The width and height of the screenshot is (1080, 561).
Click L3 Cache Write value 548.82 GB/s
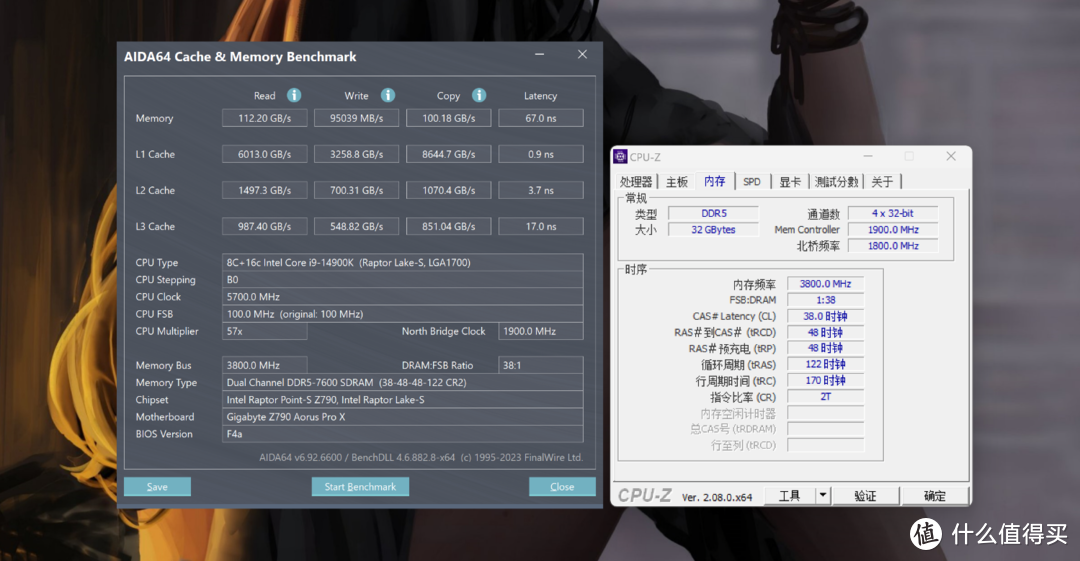point(357,226)
